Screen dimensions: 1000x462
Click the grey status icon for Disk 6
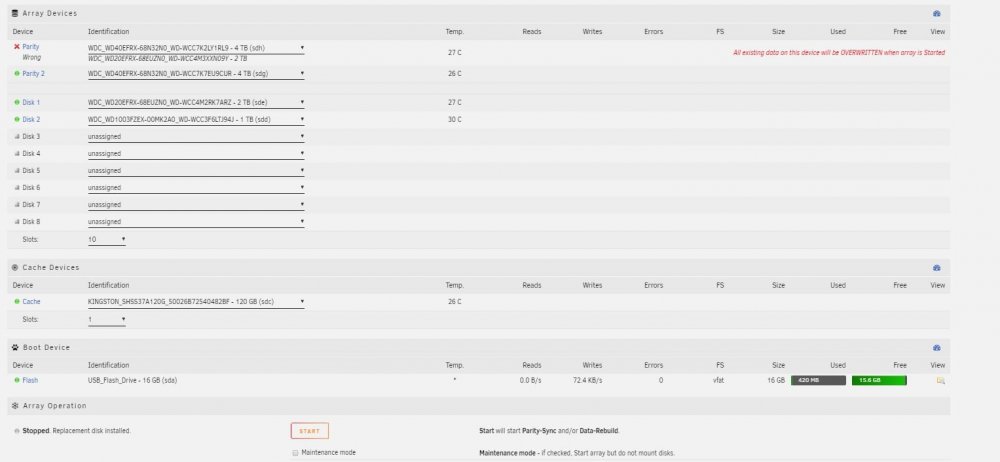[x=17, y=188]
